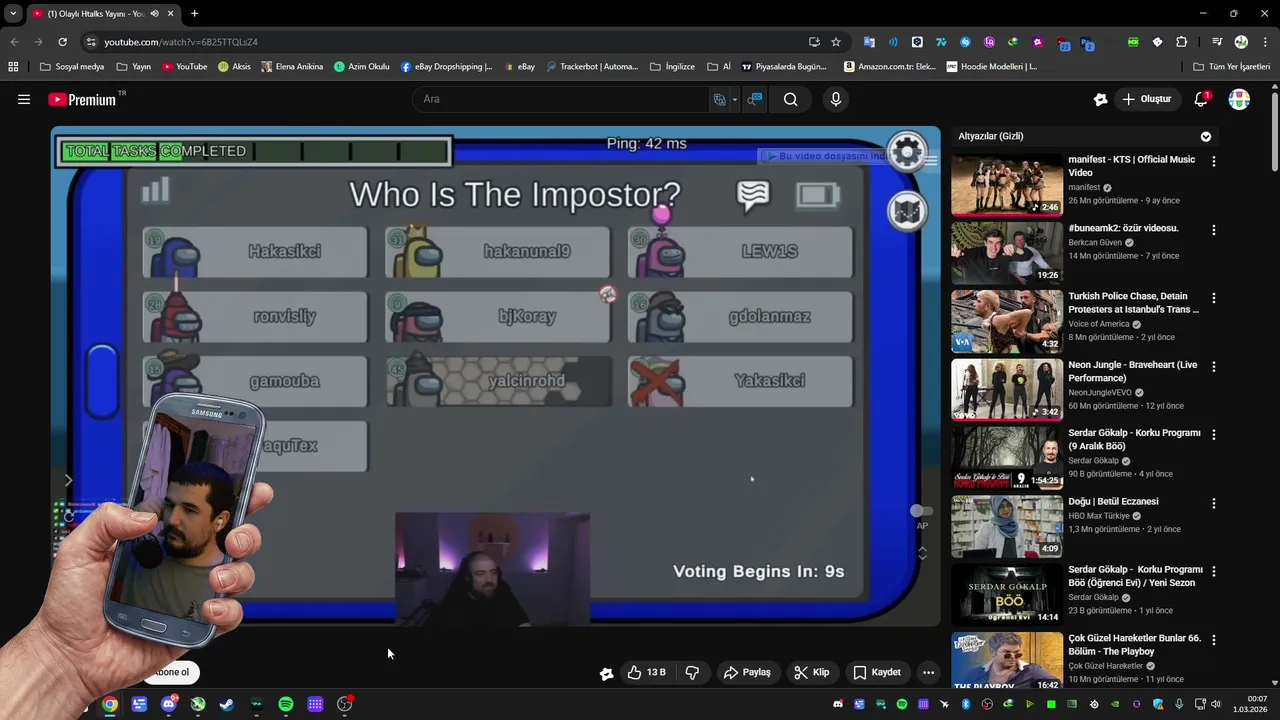The width and height of the screenshot is (1280, 720).
Task: Open the Tüm Yer İşaretleri folder
Action: (1231, 67)
